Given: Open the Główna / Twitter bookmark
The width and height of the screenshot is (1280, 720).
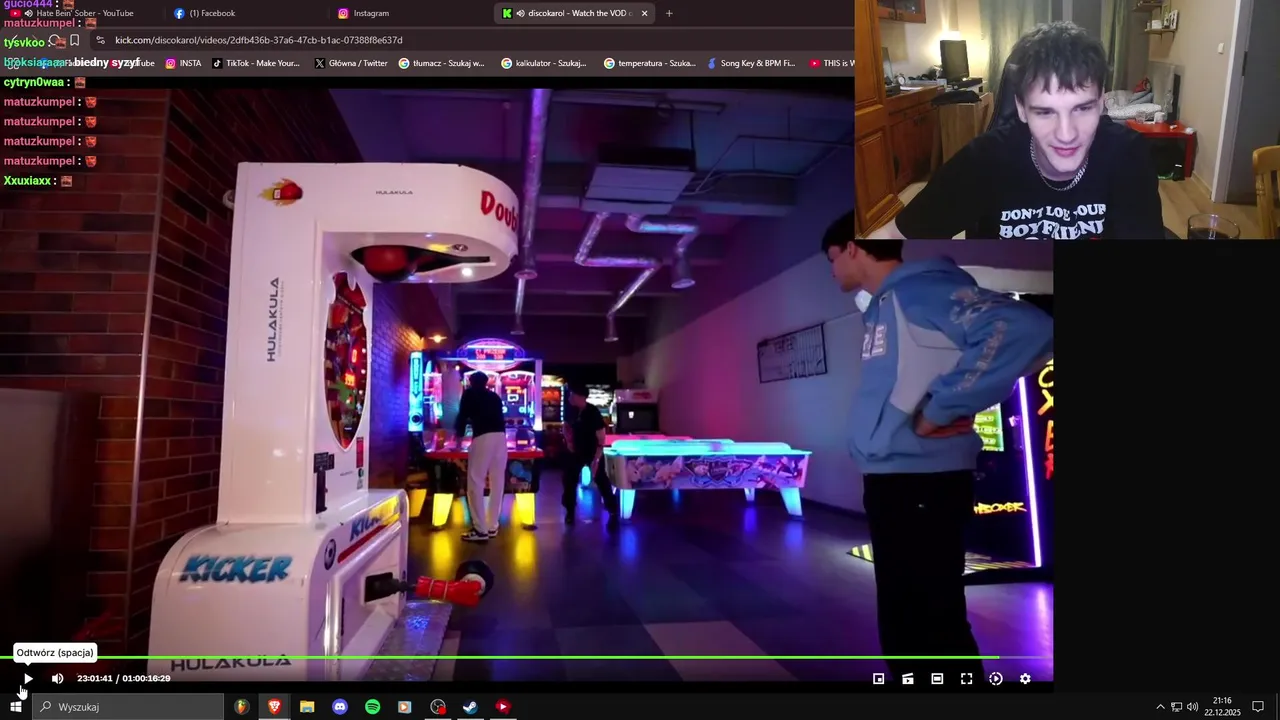Looking at the screenshot, I should (x=351, y=63).
